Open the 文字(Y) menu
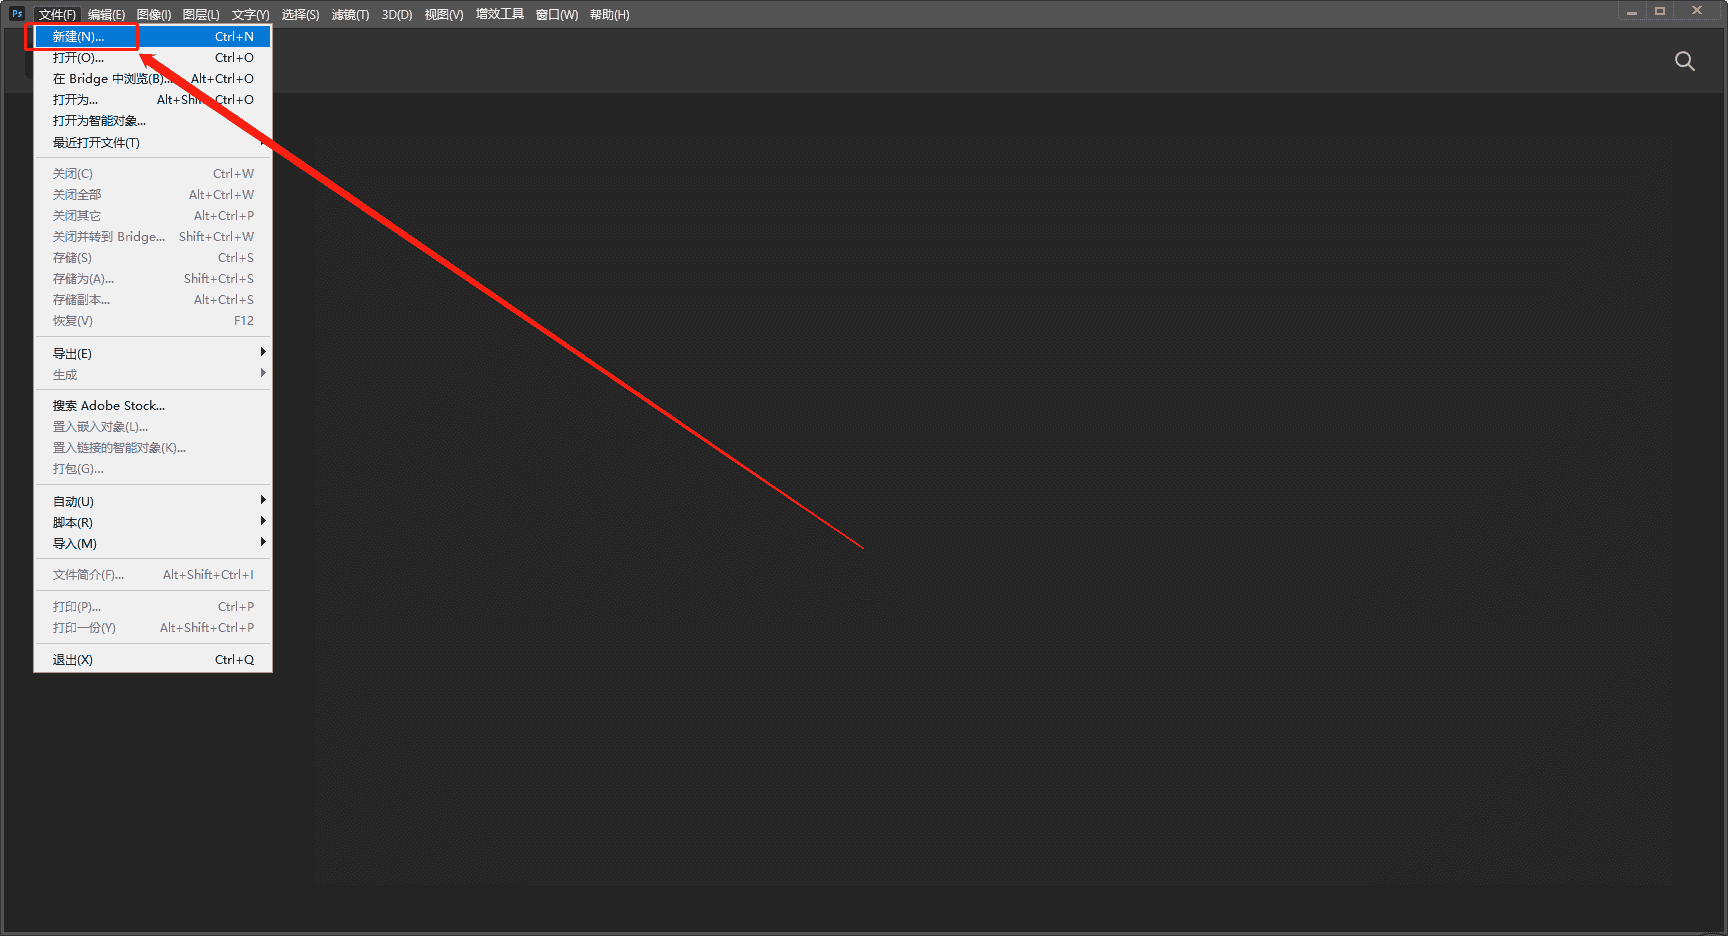 click(x=250, y=14)
